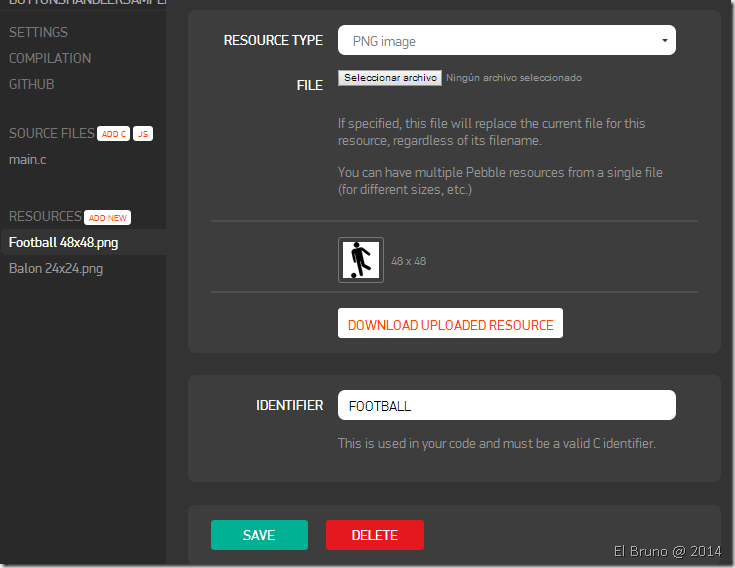Open the GitHub sidebar item
Viewport: 735px width, 568px height.
32,84
